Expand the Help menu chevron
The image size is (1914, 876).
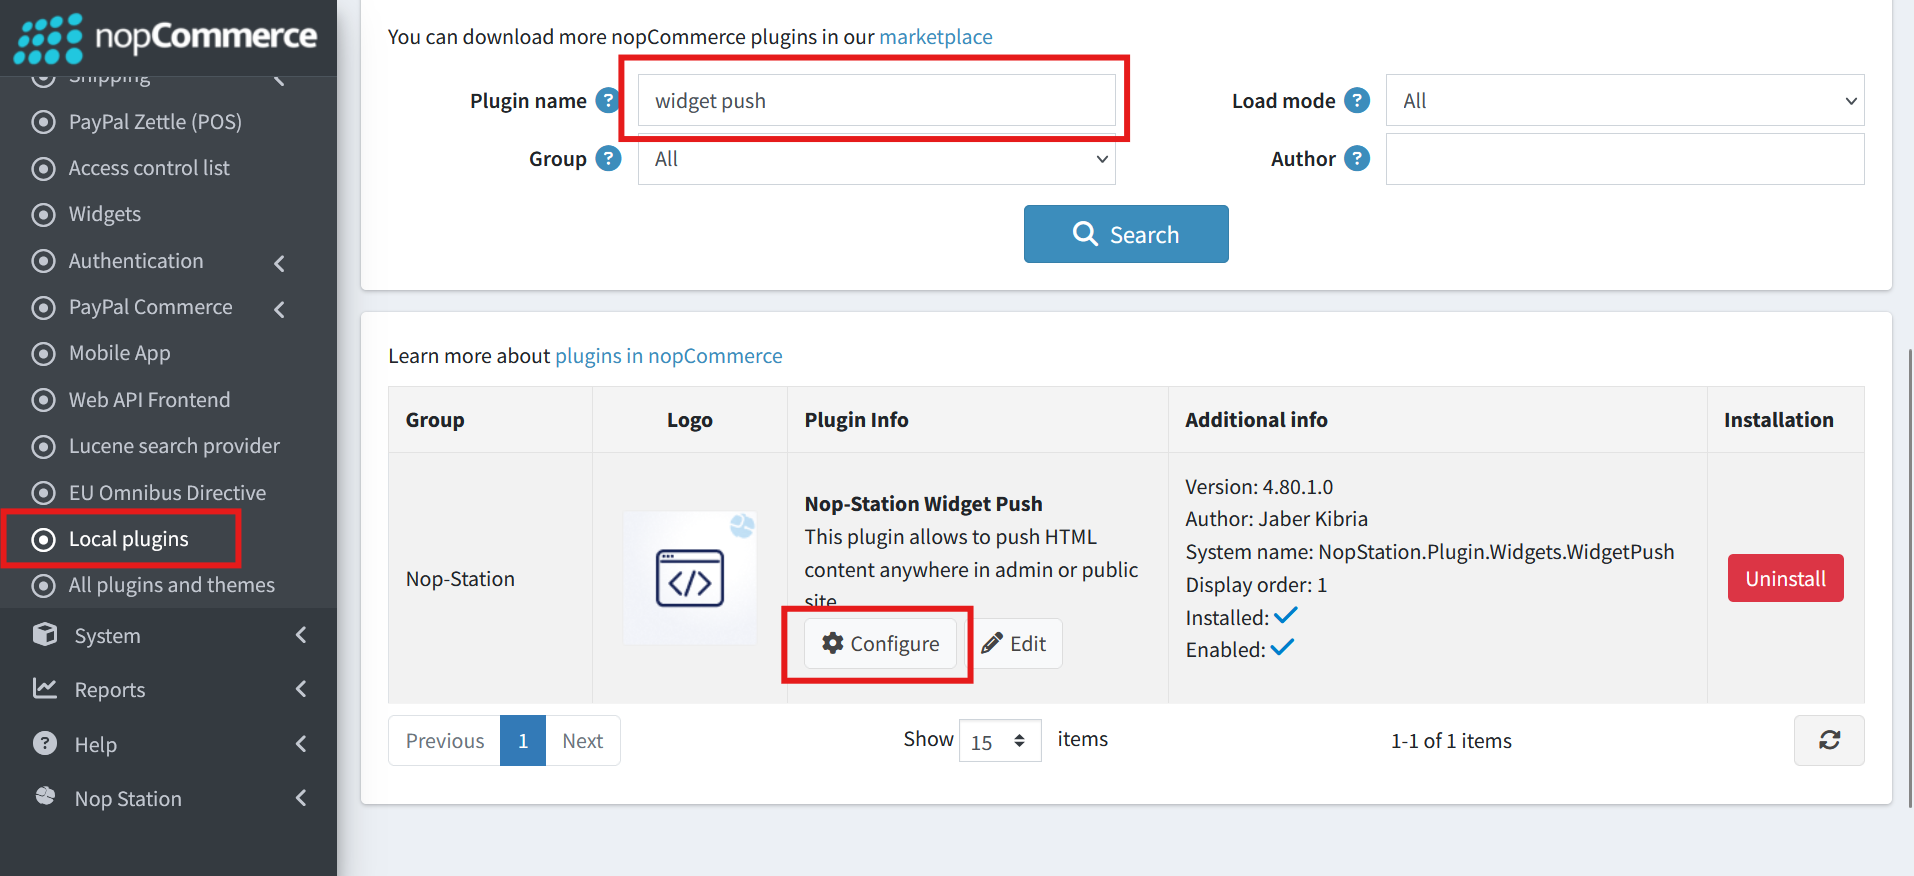point(301,744)
